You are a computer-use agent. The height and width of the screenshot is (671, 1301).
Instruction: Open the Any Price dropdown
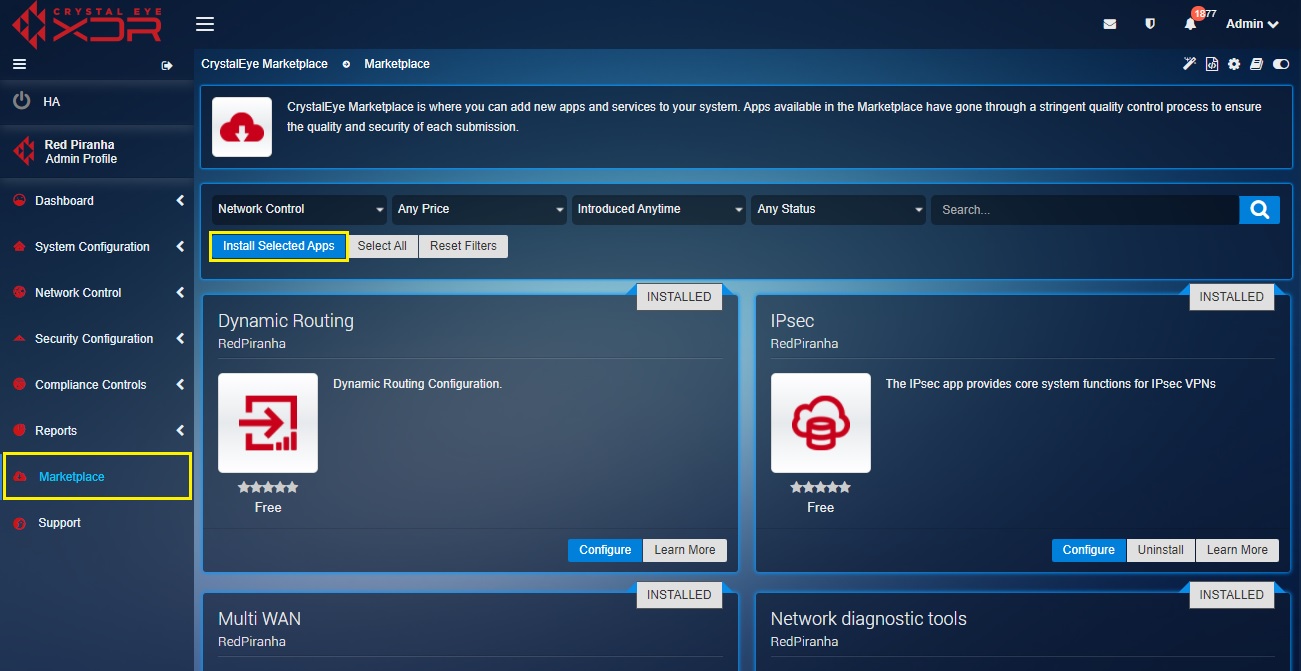click(480, 209)
